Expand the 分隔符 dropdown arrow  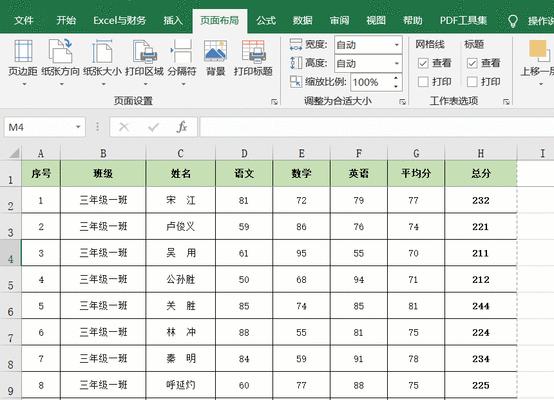point(183,84)
